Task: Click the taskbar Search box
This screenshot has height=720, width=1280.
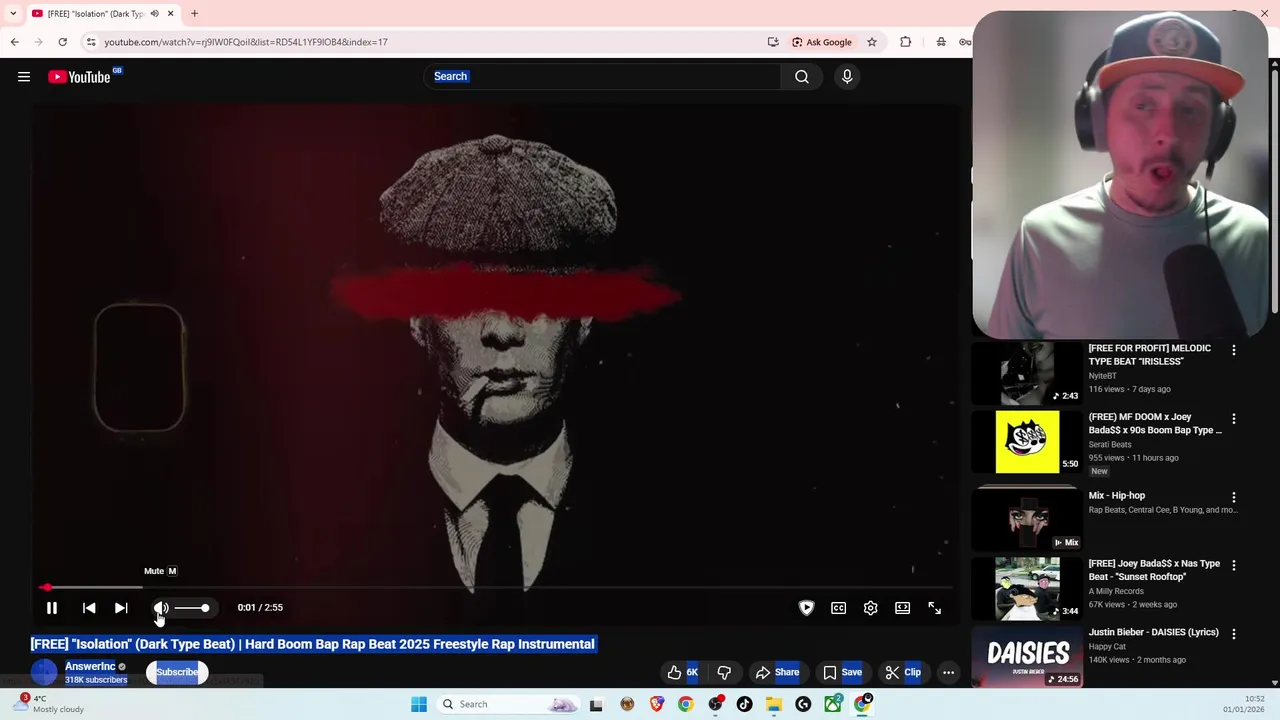Action: [509, 705]
